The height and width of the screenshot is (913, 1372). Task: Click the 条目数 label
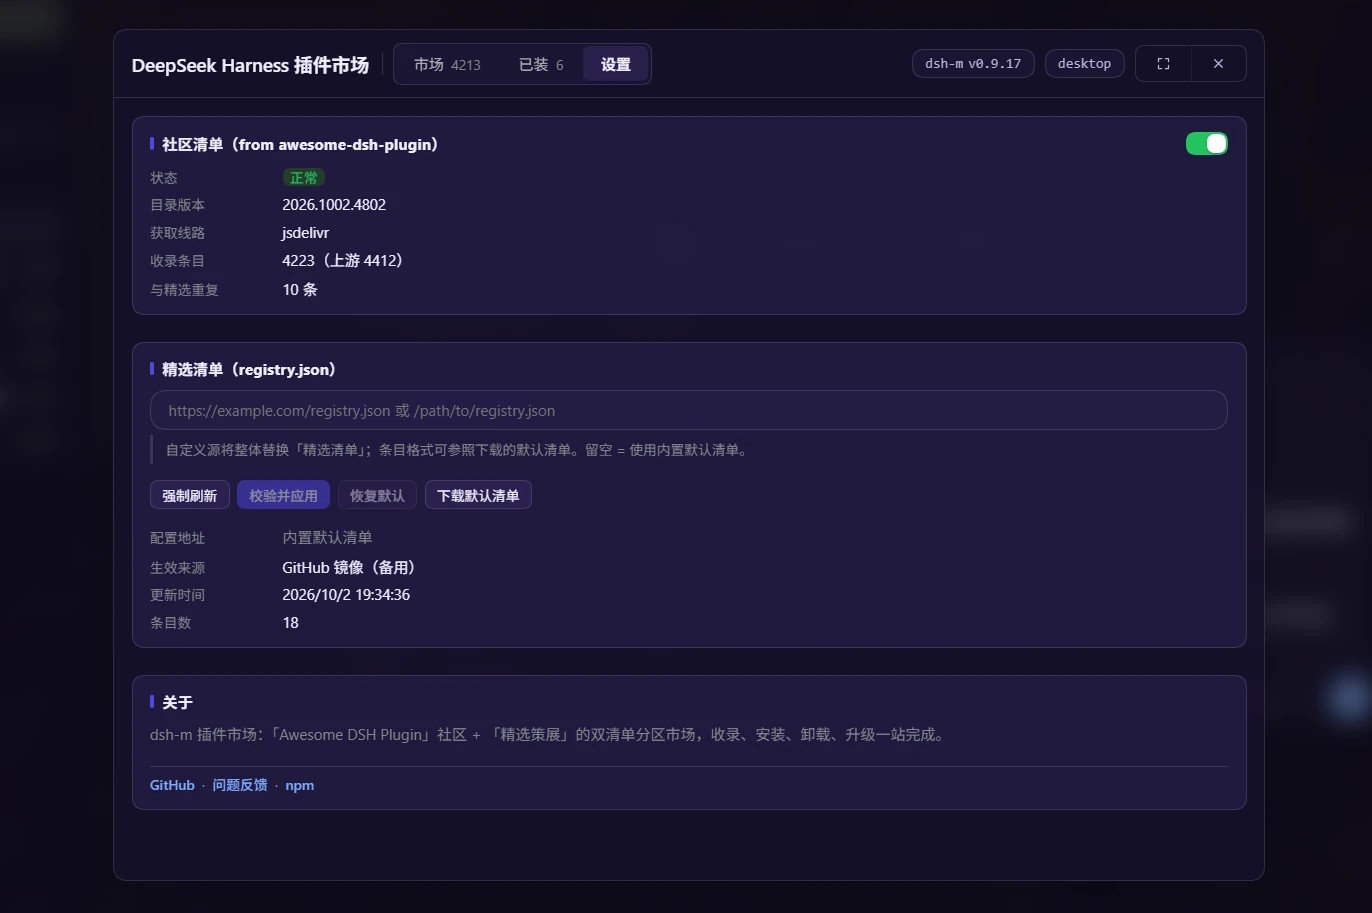tap(171, 622)
